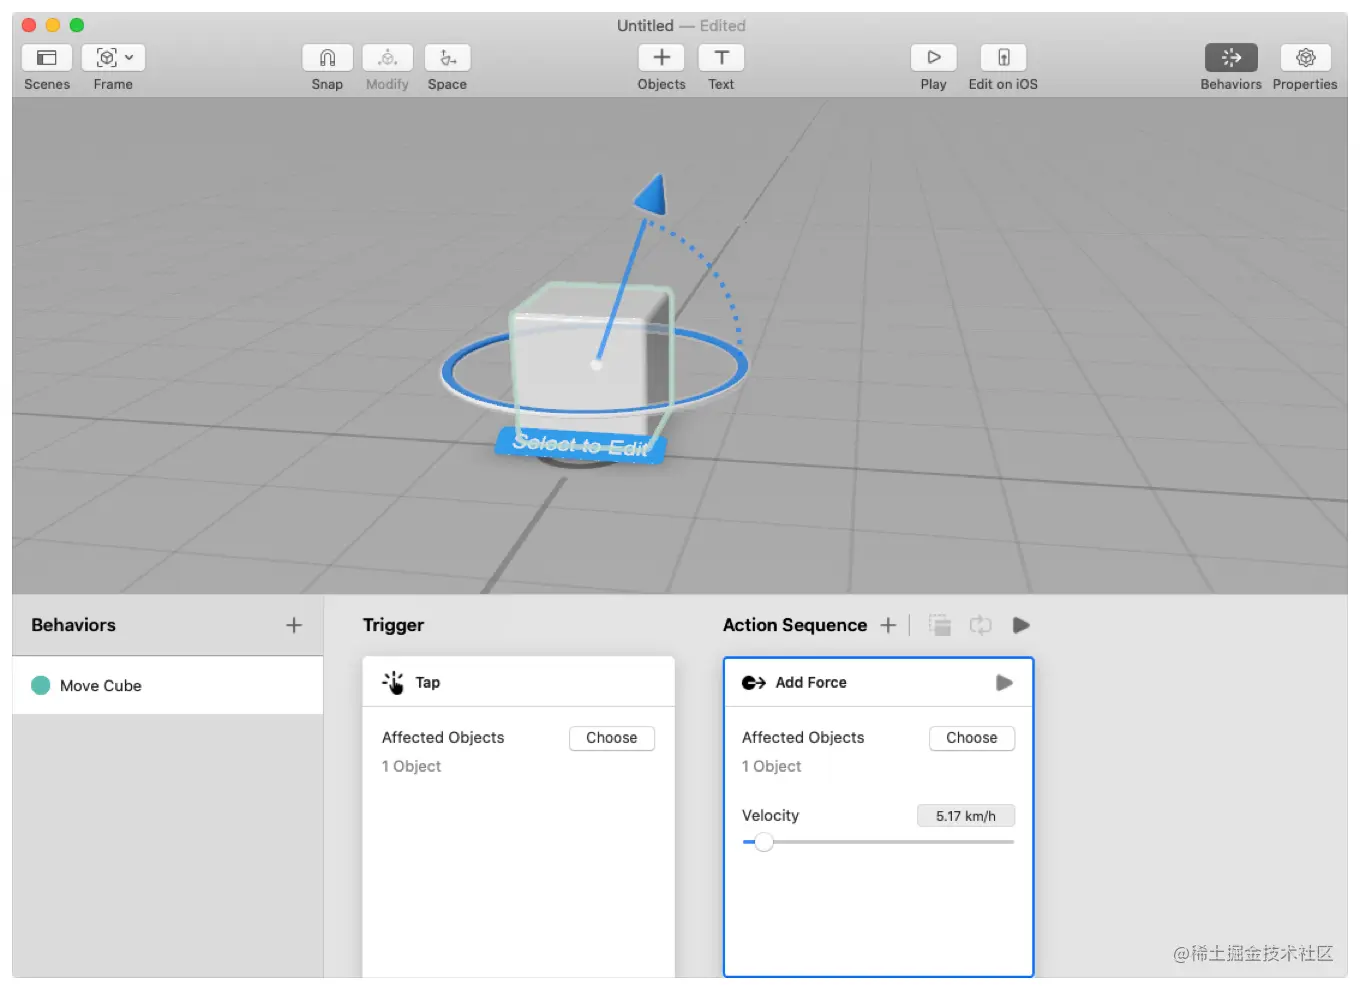Click the Untitled document title

[645, 25]
